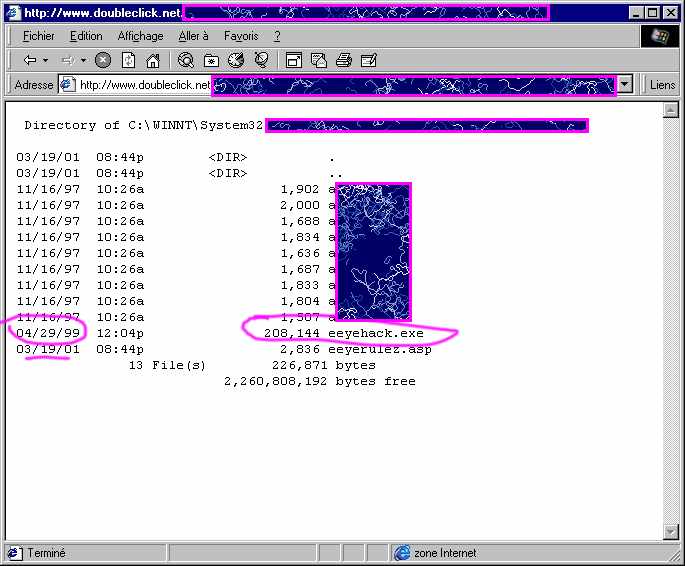Click 'Directory of C:\WINNT\System32' heading

144,125
